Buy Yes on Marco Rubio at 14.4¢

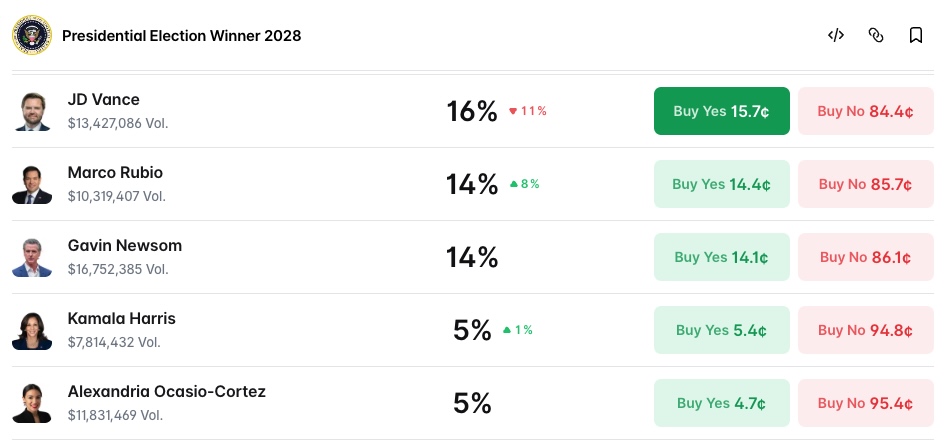point(722,184)
